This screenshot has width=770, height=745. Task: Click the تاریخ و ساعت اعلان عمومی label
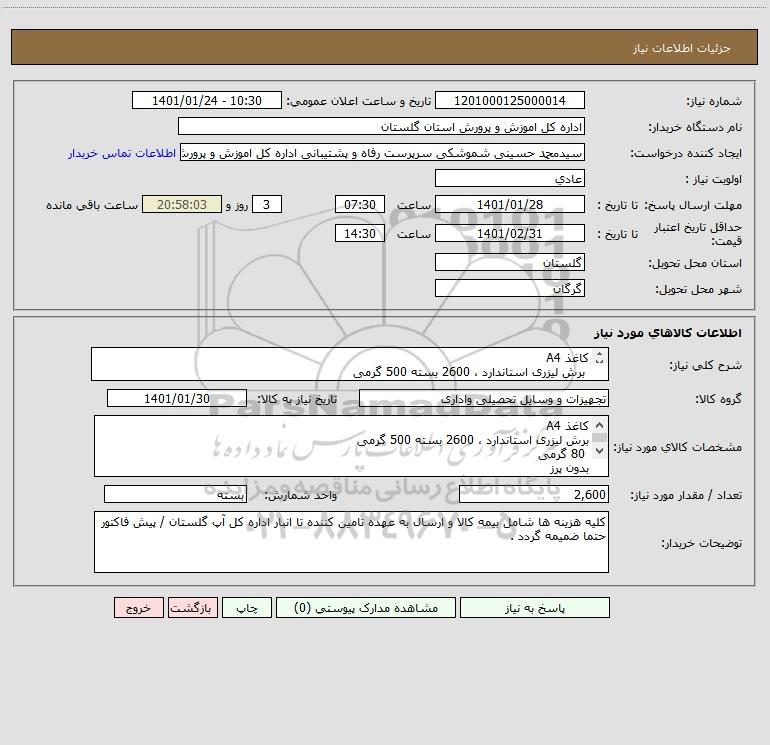click(x=358, y=101)
